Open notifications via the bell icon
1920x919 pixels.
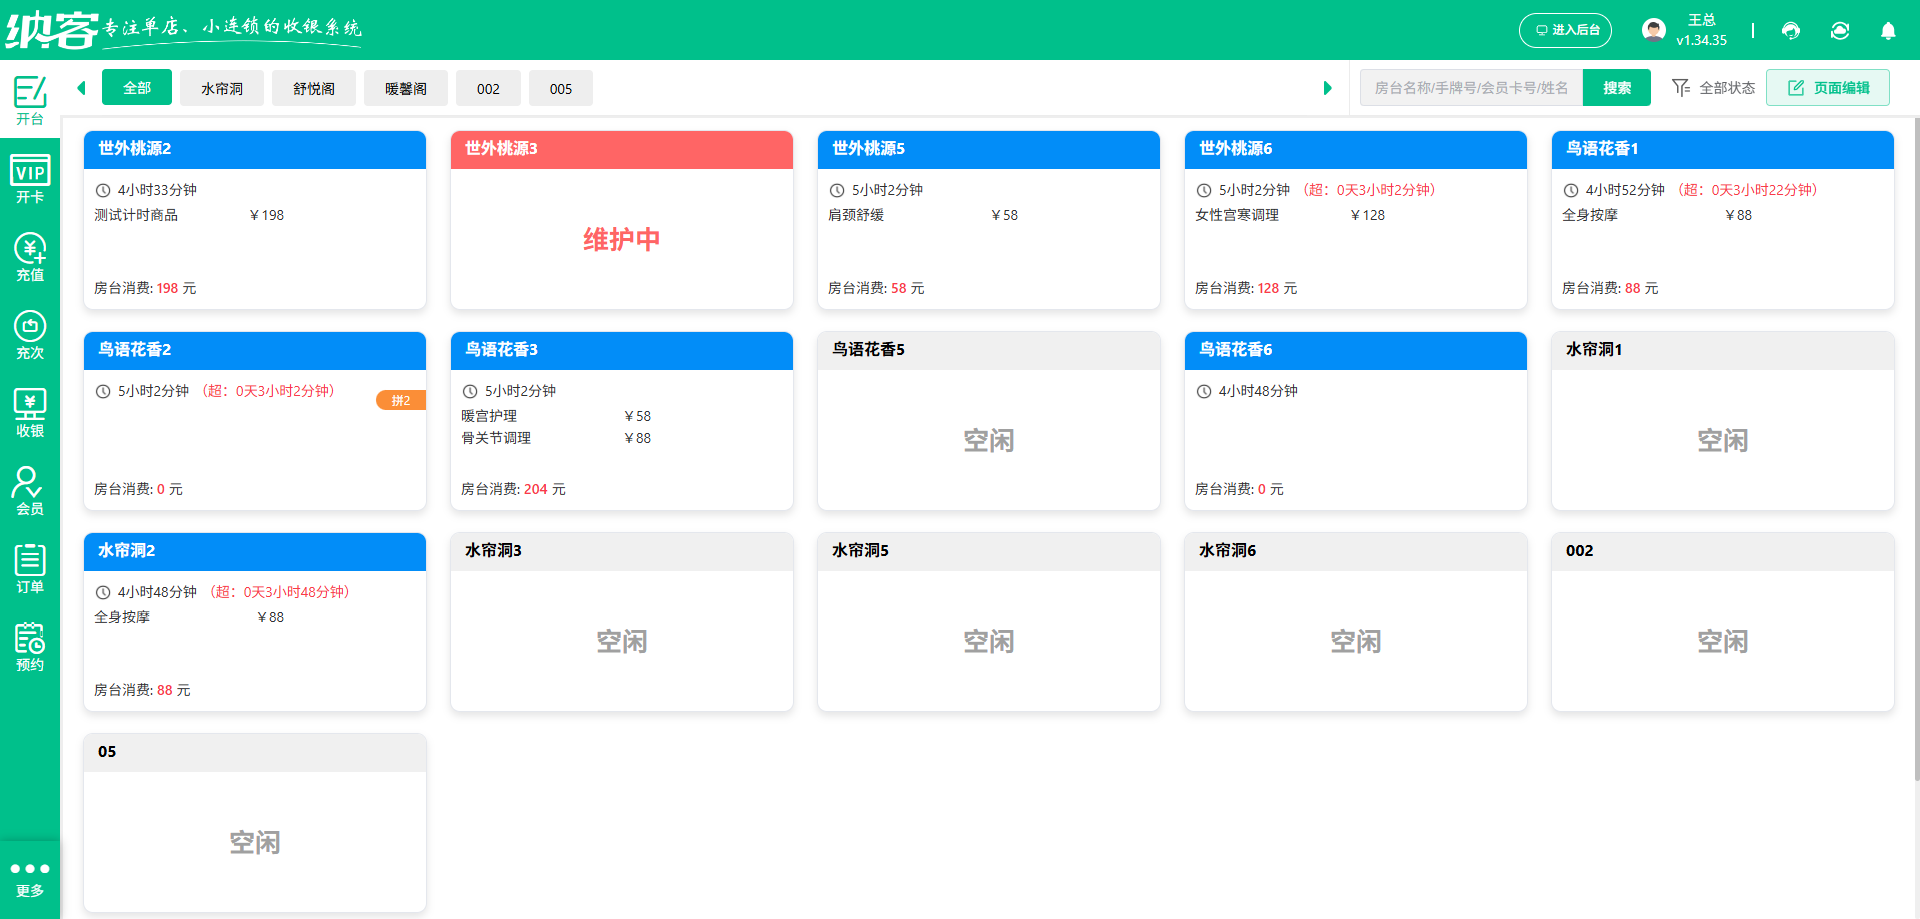[1888, 31]
